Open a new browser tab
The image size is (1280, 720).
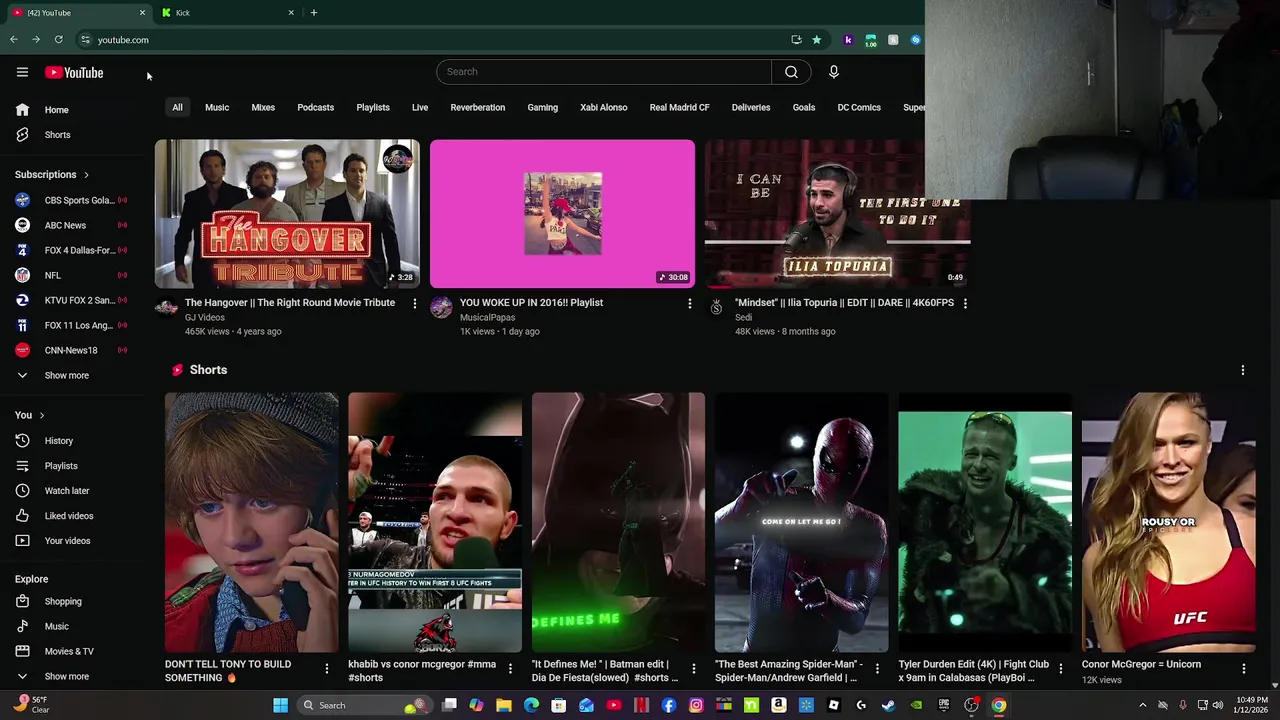pyautogui.click(x=314, y=13)
